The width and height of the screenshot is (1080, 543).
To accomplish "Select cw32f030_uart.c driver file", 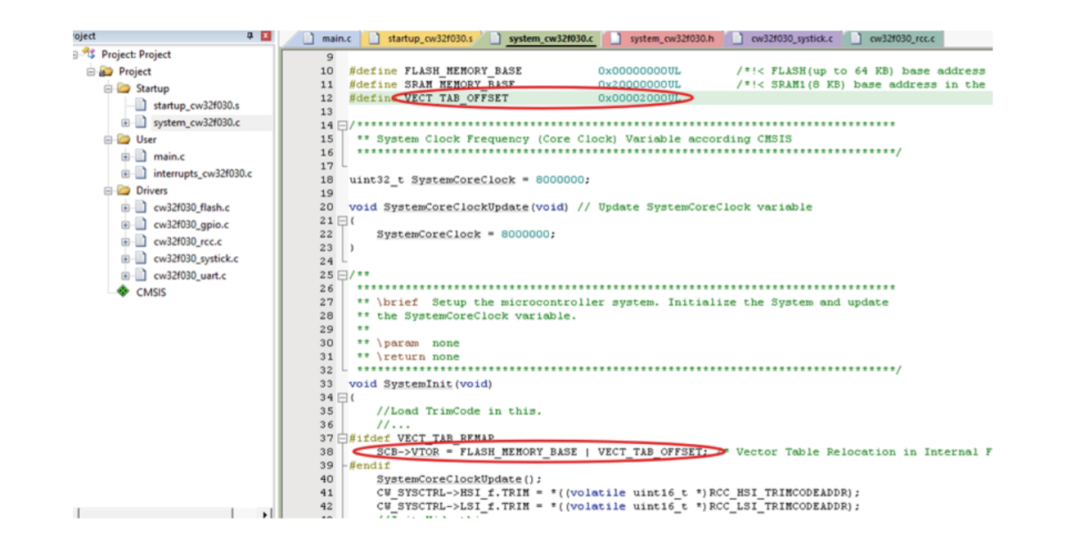I will pos(189,276).
